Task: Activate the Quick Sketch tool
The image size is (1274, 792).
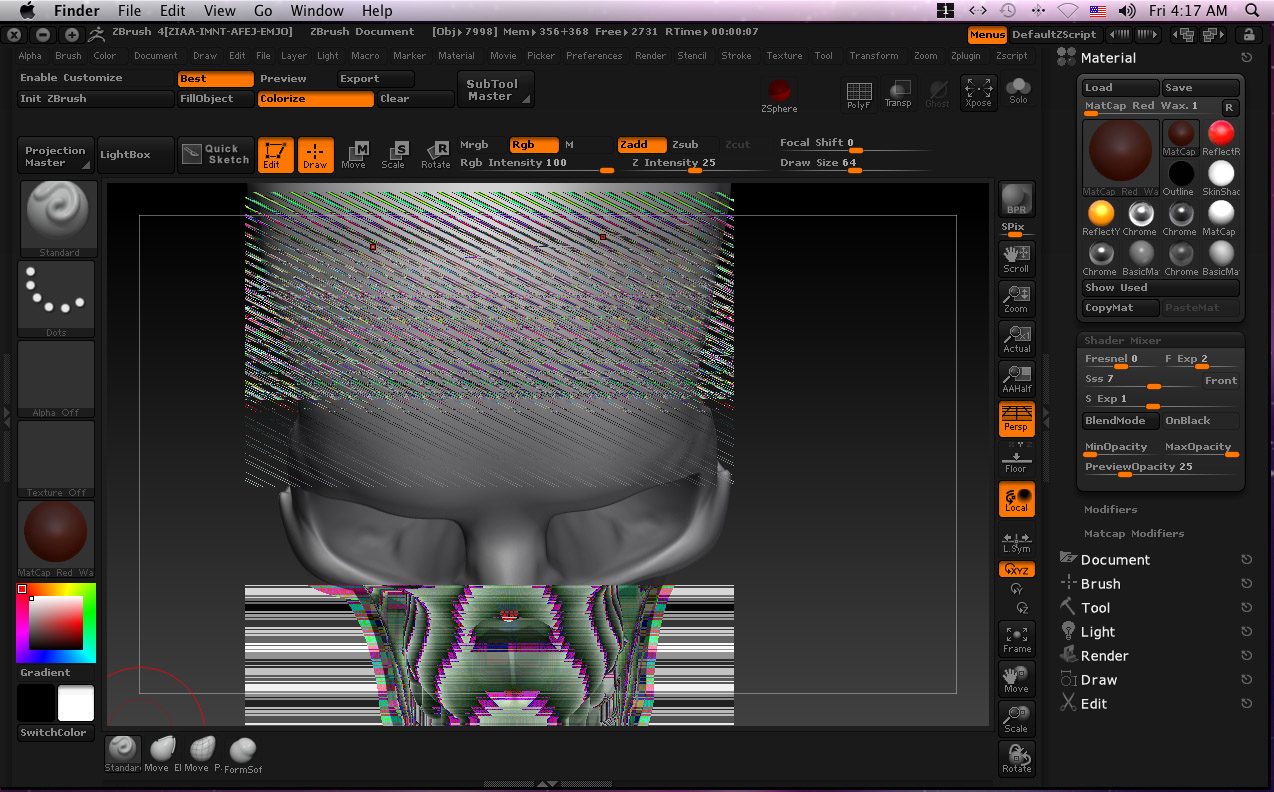Action: [x=215, y=155]
